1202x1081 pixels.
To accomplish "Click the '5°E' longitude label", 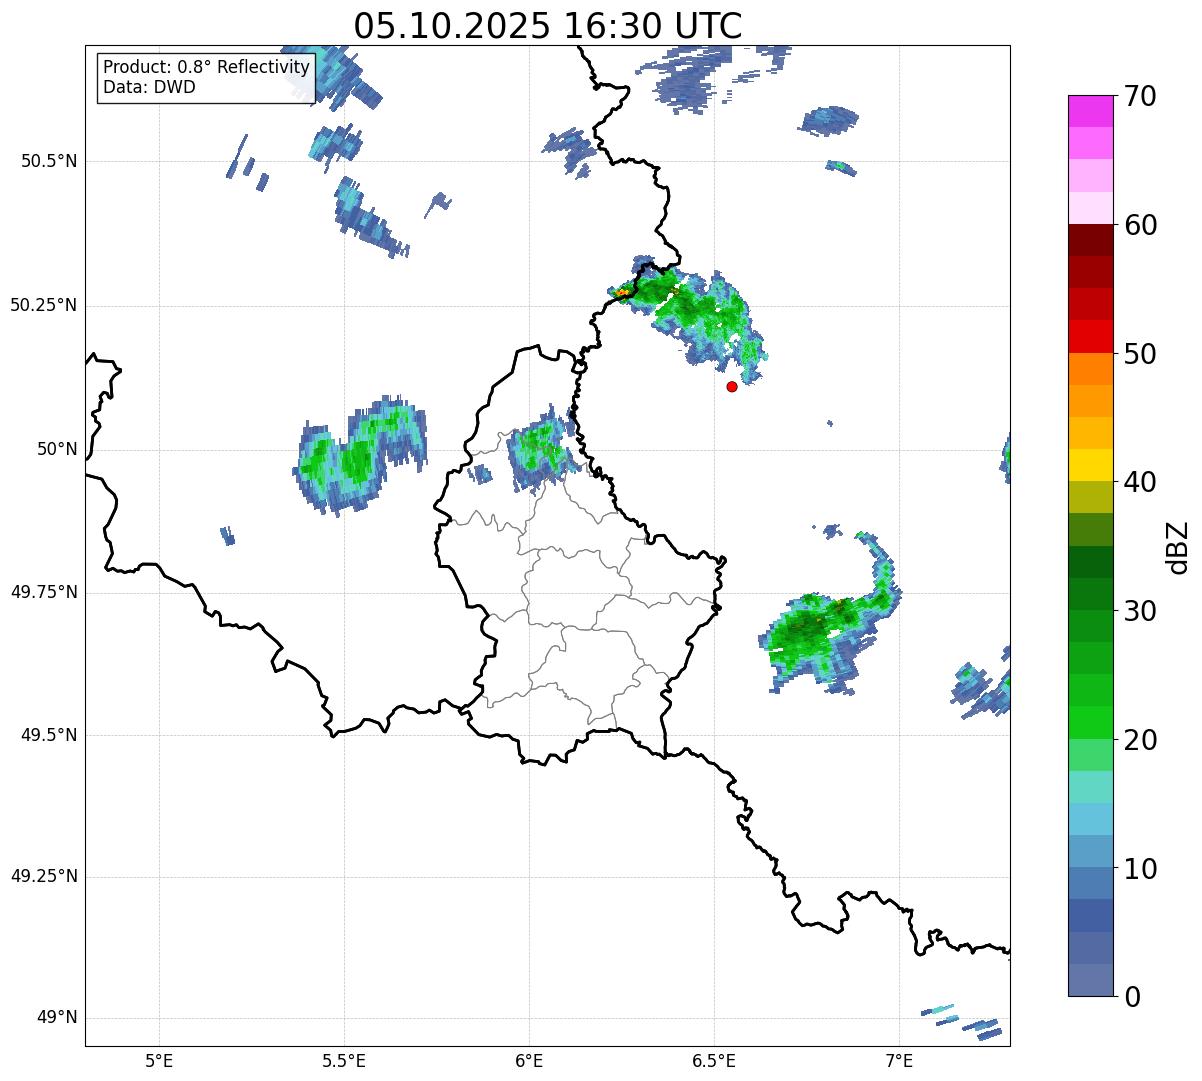I will coord(159,1061).
